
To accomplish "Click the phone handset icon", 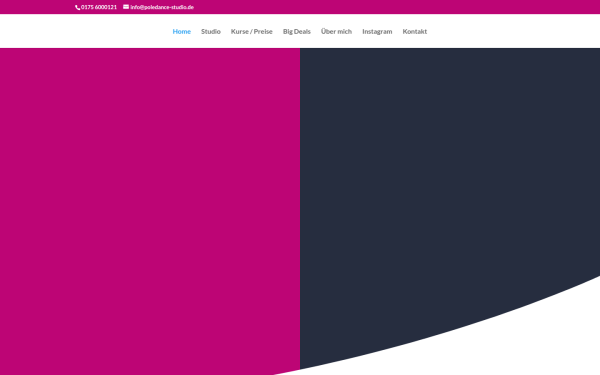I will coord(78,7).
